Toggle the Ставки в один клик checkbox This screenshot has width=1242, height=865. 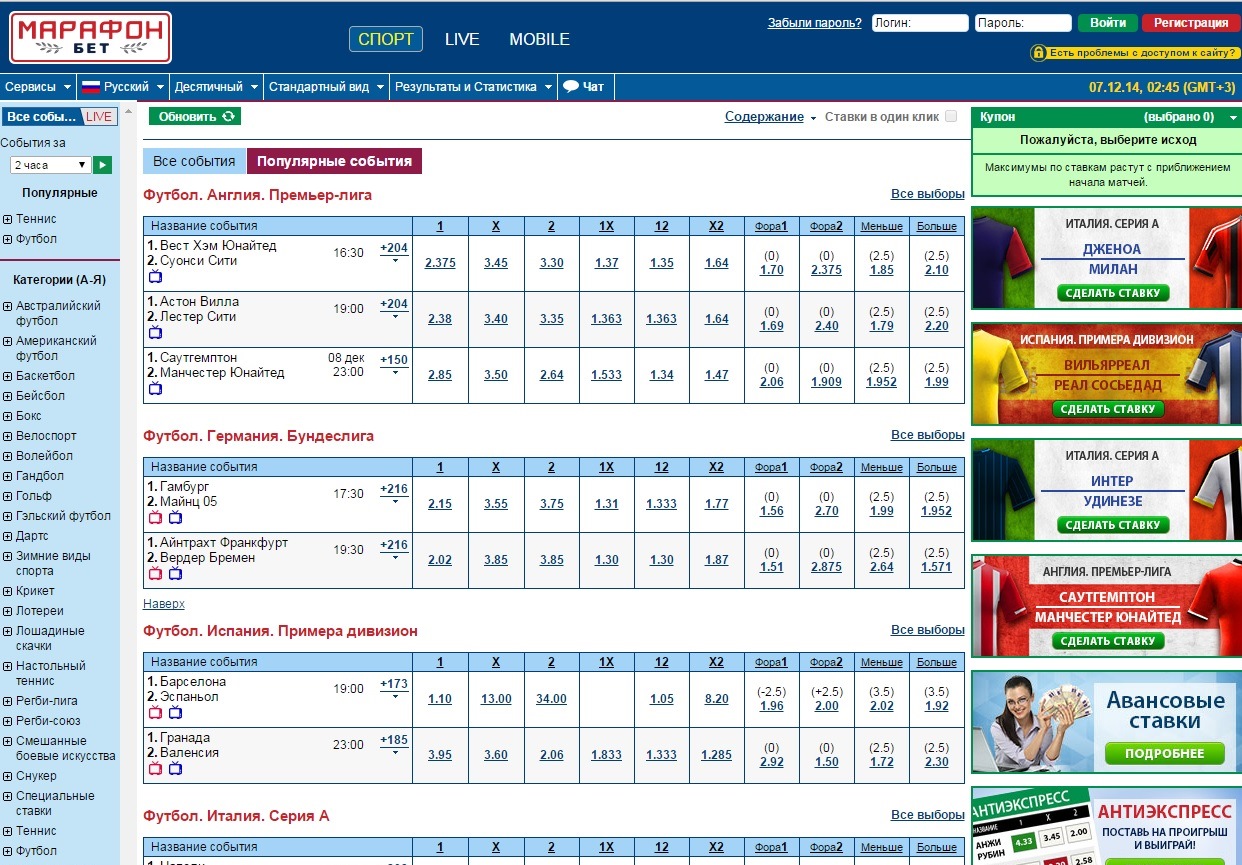pos(951,116)
